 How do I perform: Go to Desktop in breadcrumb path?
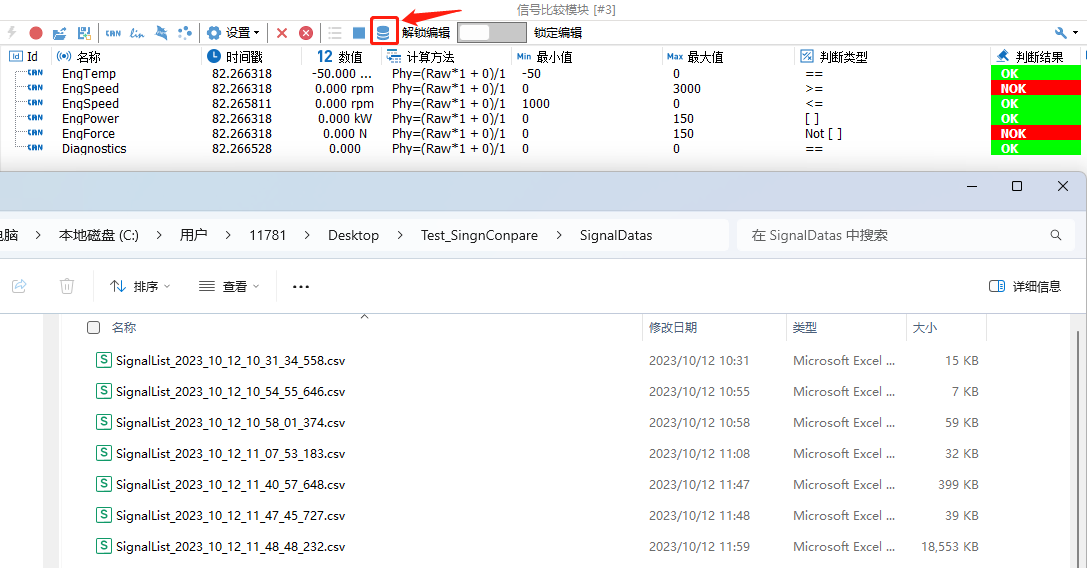pyautogui.click(x=354, y=235)
